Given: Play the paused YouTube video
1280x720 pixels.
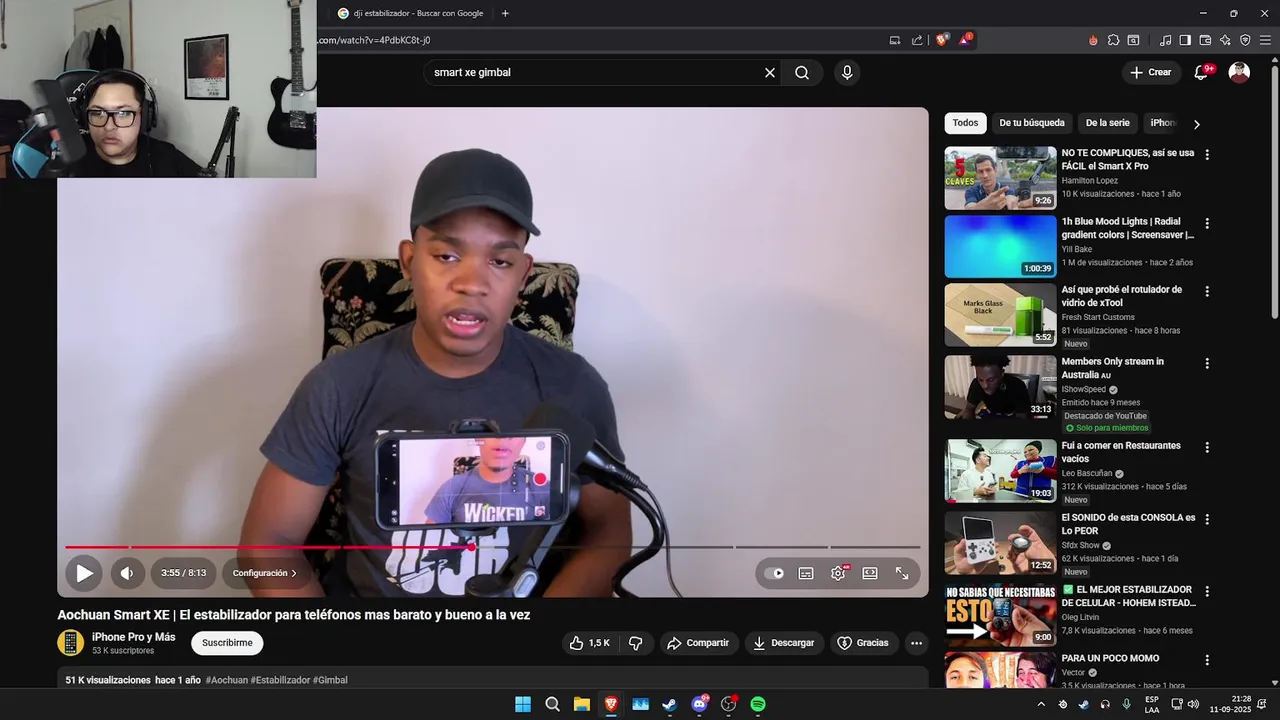Looking at the screenshot, I should [x=84, y=573].
